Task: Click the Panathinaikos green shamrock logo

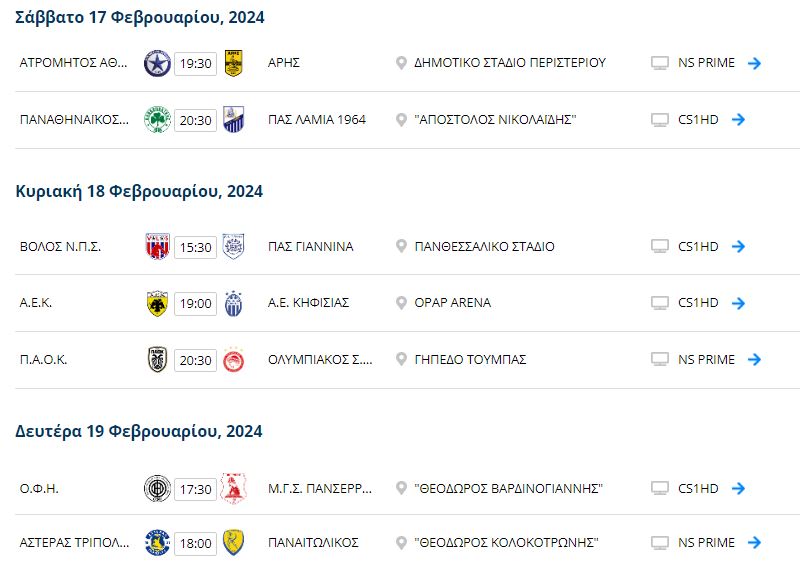Action: (157, 120)
